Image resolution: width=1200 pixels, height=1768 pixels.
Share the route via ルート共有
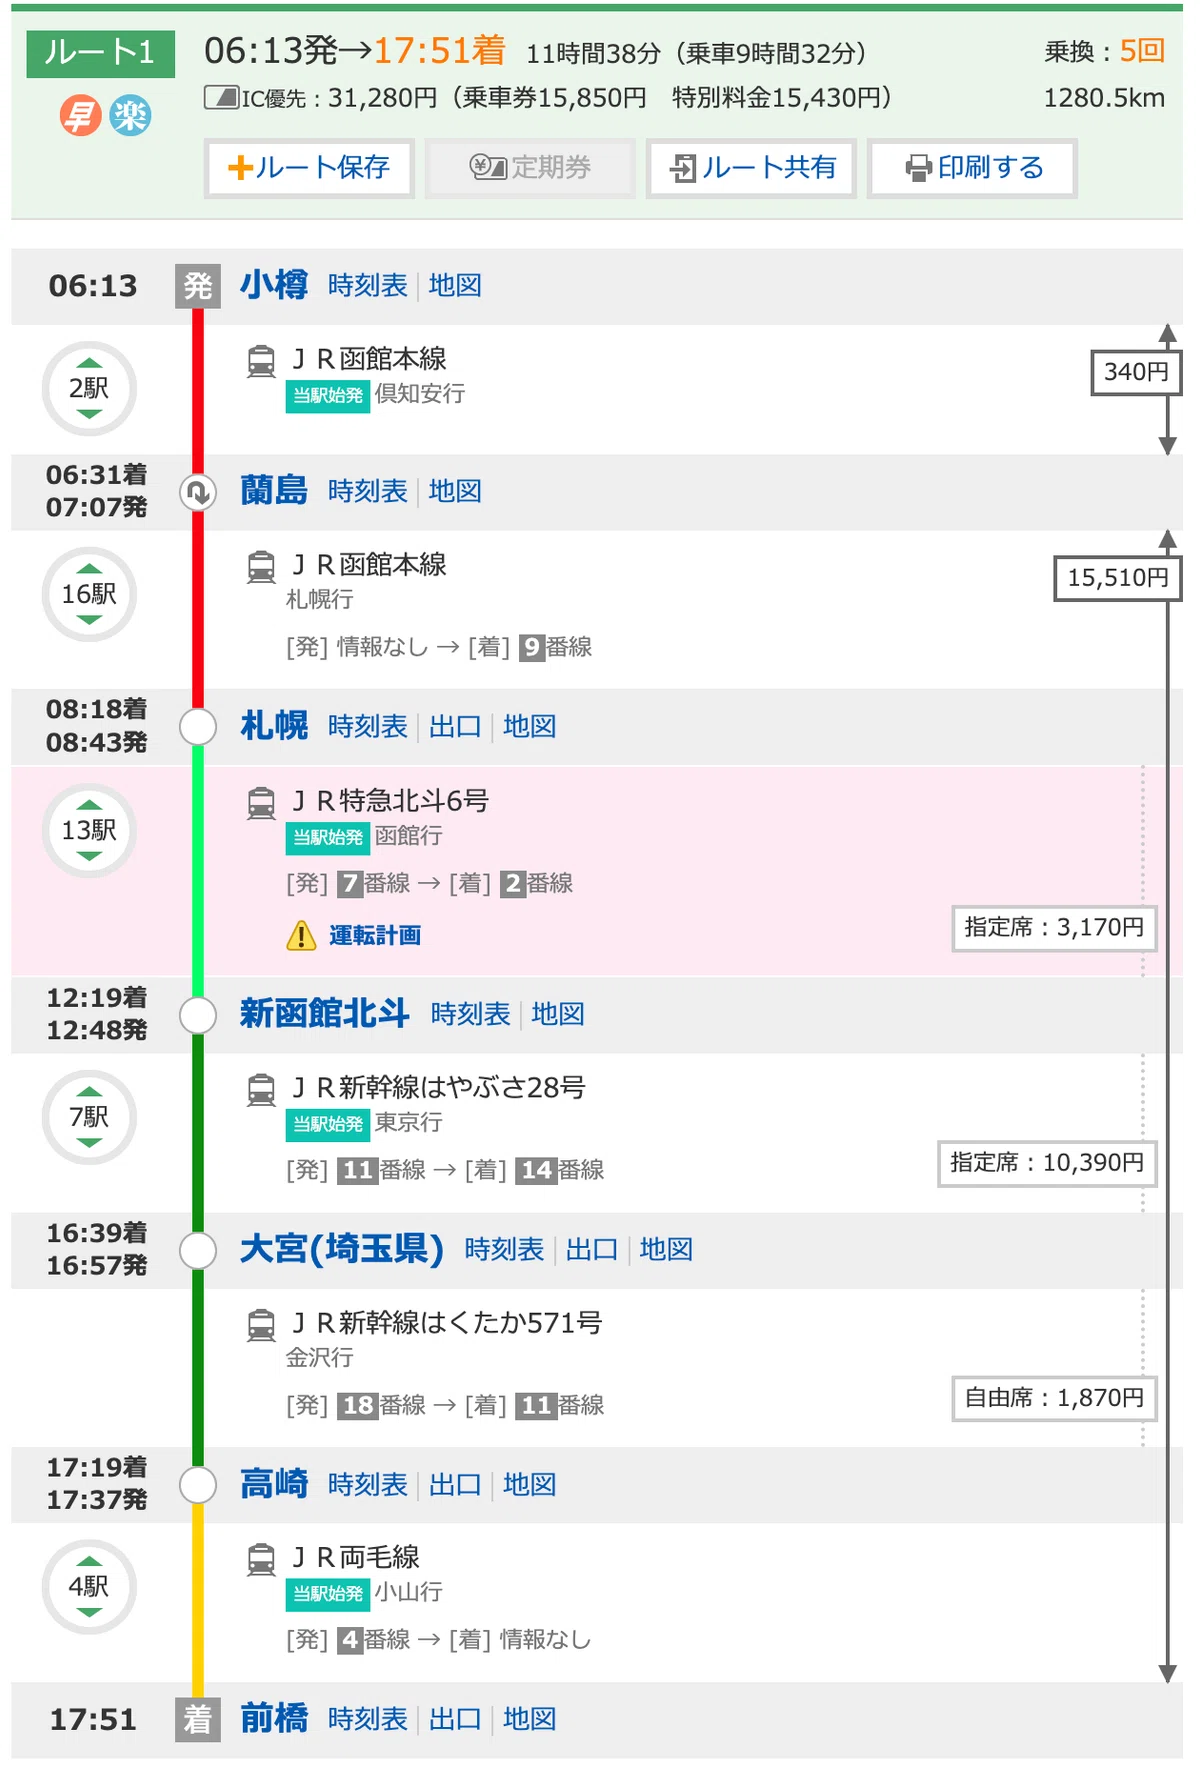pos(751,168)
